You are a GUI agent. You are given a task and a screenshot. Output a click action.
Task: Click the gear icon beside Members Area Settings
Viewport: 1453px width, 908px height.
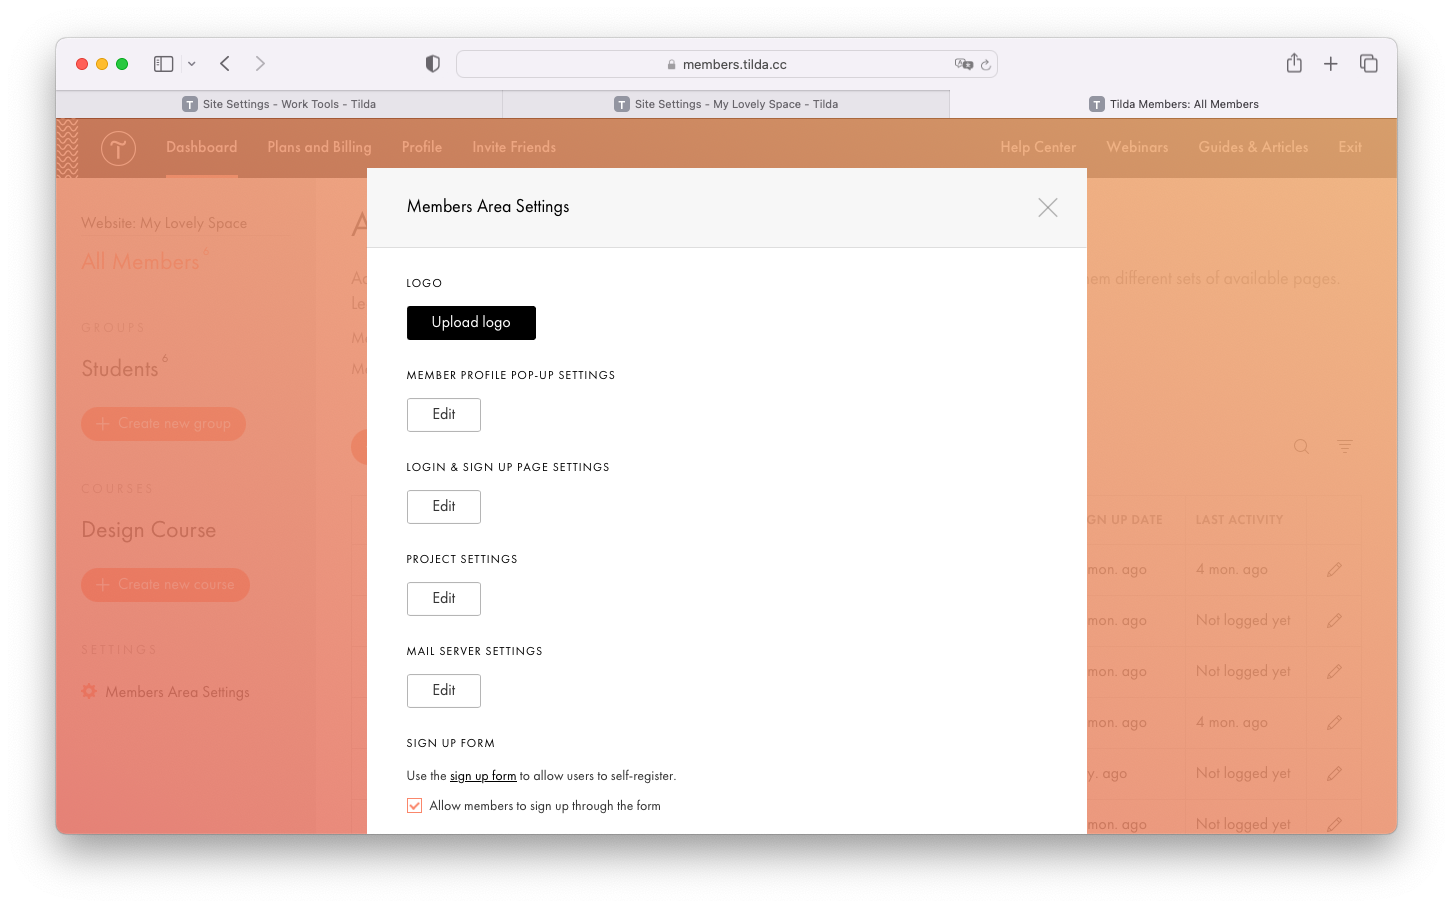[89, 691]
